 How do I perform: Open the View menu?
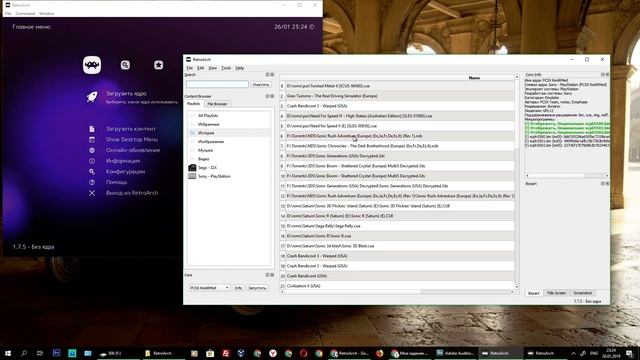[x=213, y=68]
